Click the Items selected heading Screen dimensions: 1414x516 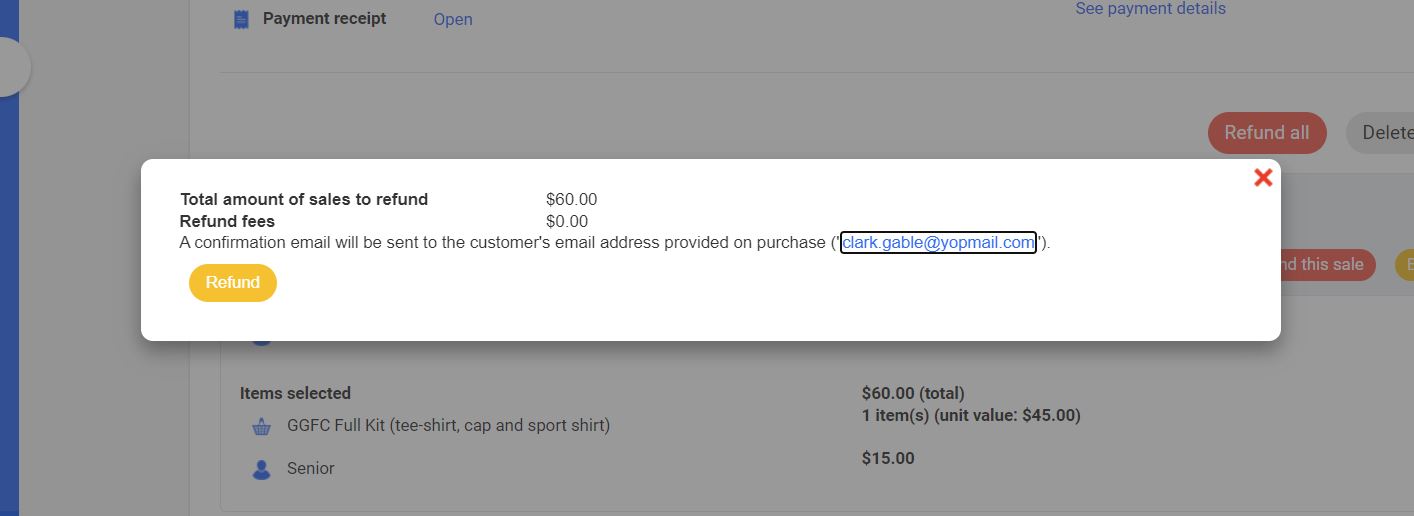[295, 393]
